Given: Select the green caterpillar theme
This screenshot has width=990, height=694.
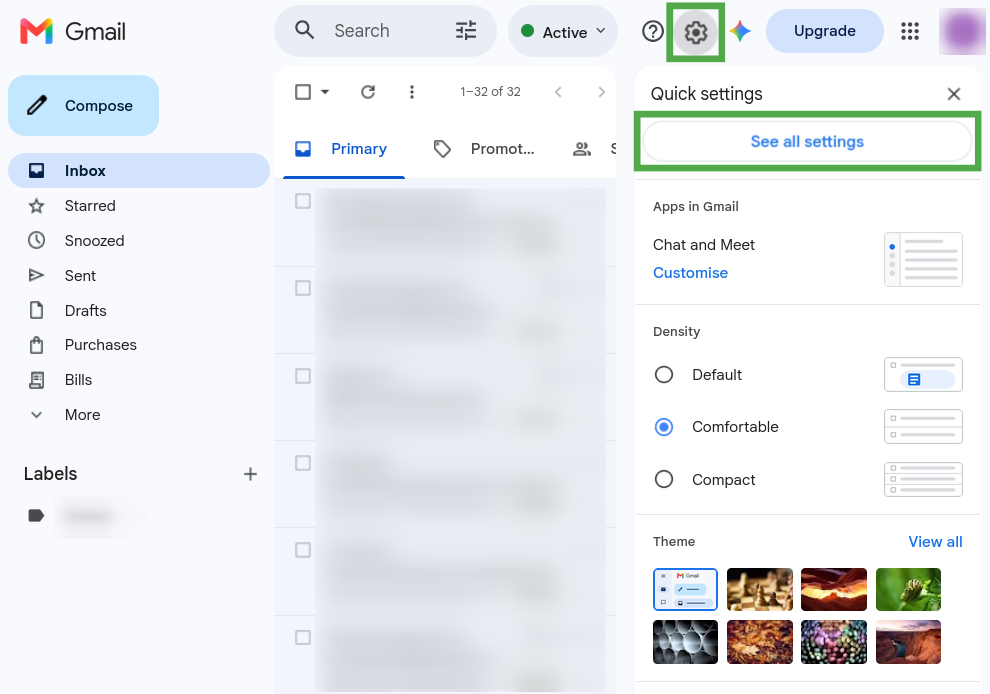Looking at the screenshot, I should (x=908, y=589).
